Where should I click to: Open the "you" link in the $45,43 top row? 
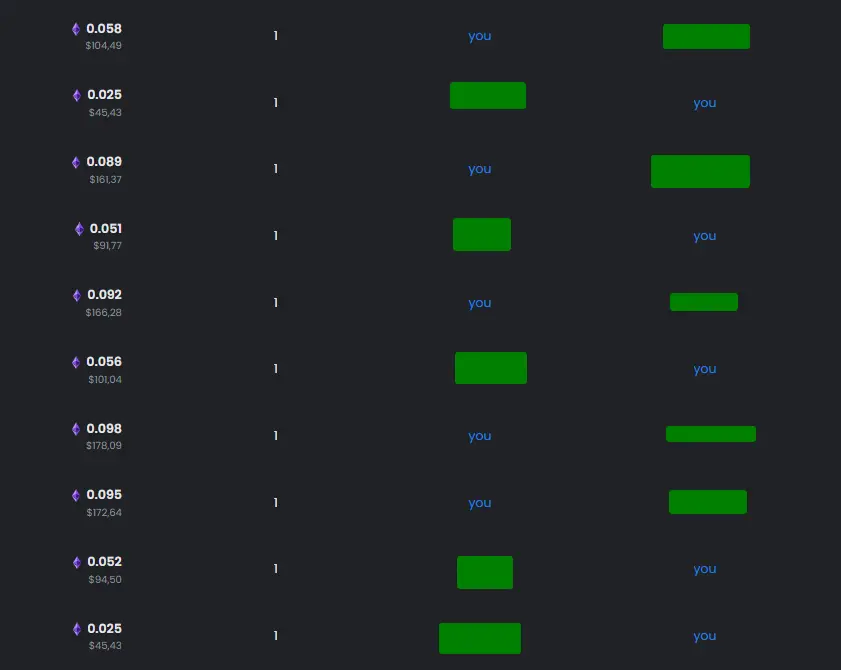[704, 103]
